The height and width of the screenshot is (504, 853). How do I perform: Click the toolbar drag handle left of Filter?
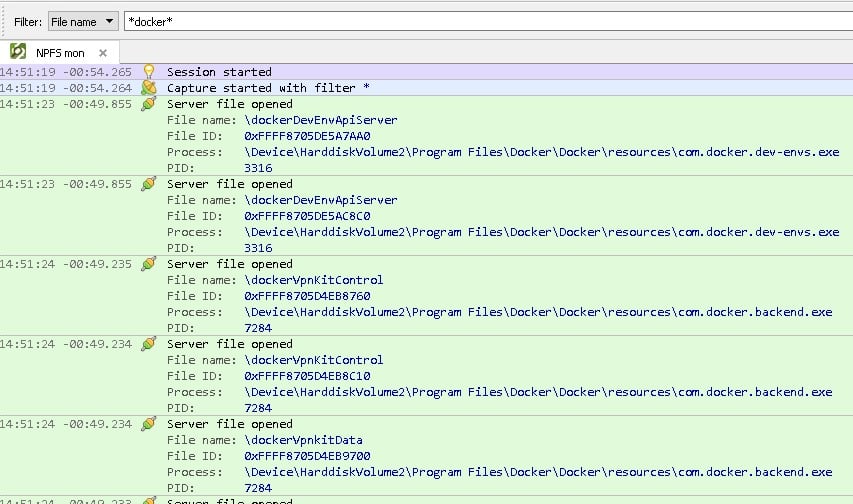(x=5, y=21)
